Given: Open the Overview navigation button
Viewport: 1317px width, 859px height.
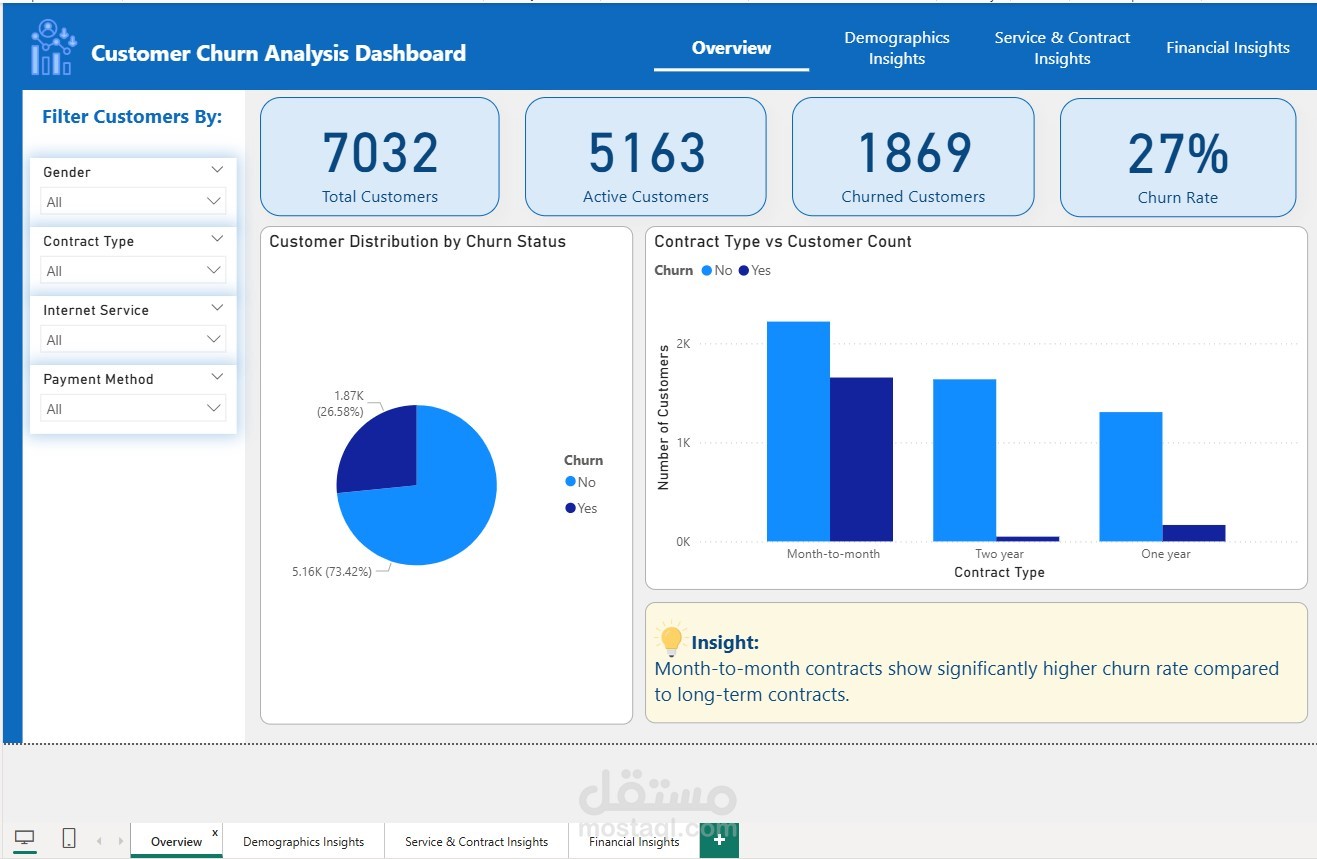Looking at the screenshot, I should point(731,48).
